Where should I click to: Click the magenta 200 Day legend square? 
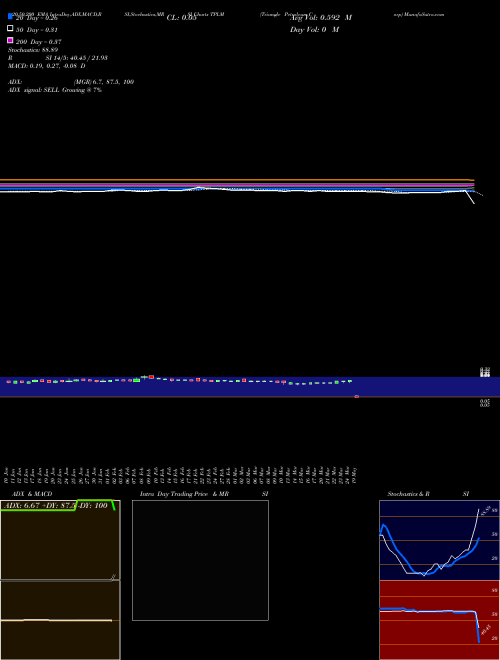[10, 40]
